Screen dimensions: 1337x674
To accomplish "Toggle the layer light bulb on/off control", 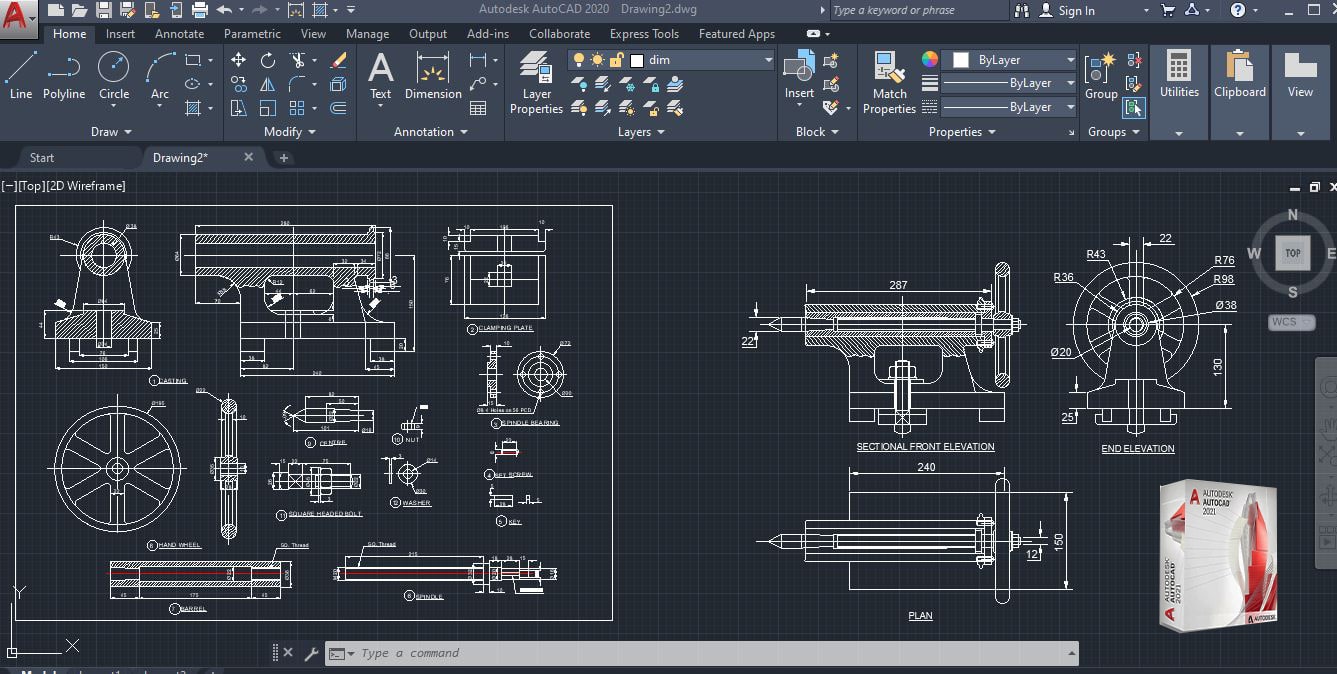I will pyautogui.click(x=578, y=59).
